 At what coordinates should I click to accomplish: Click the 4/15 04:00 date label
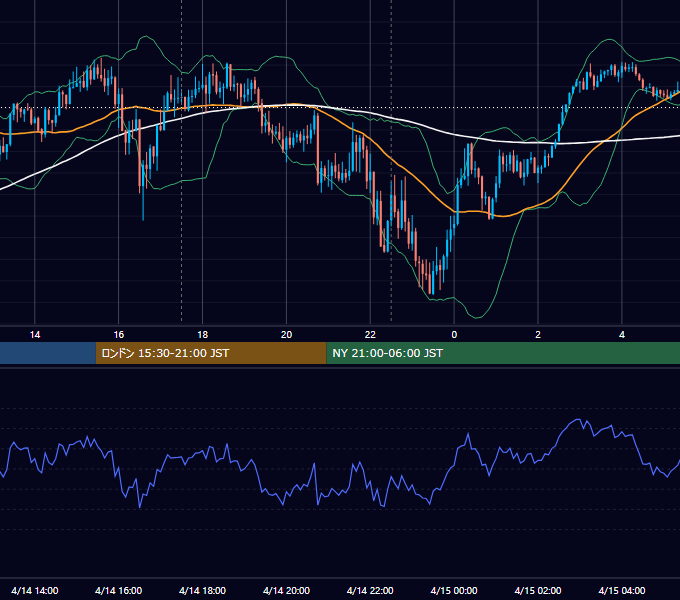[622, 590]
